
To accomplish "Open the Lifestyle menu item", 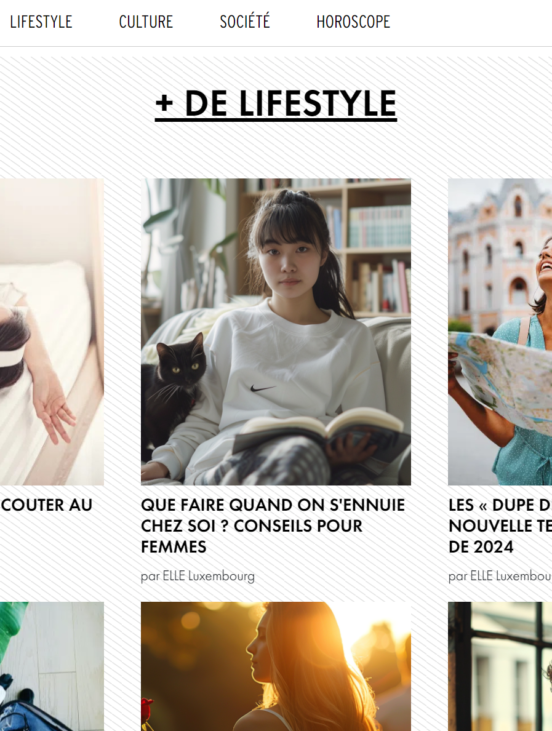I will click(x=41, y=22).
